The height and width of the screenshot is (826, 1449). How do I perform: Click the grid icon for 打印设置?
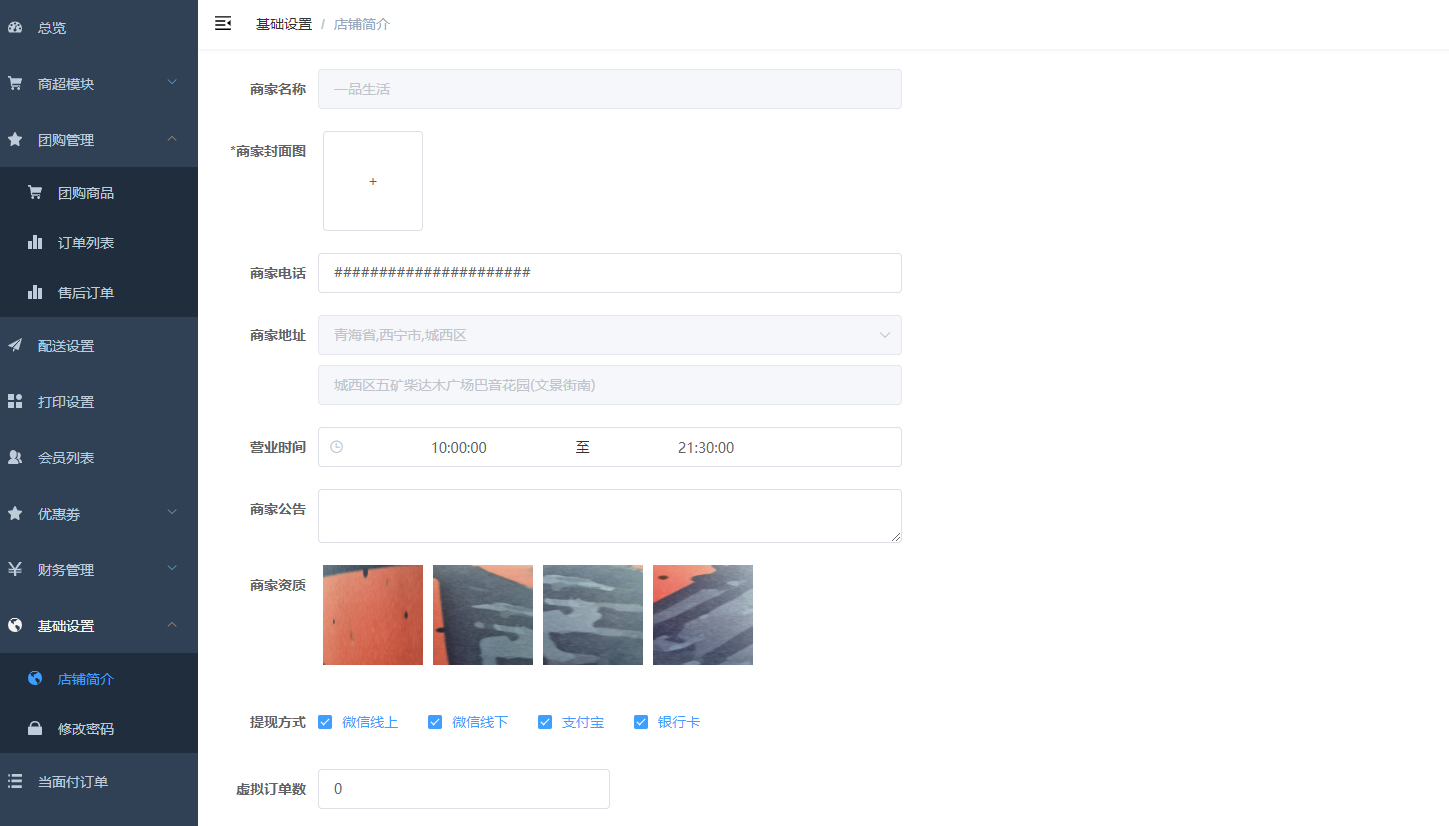point(15,402)
